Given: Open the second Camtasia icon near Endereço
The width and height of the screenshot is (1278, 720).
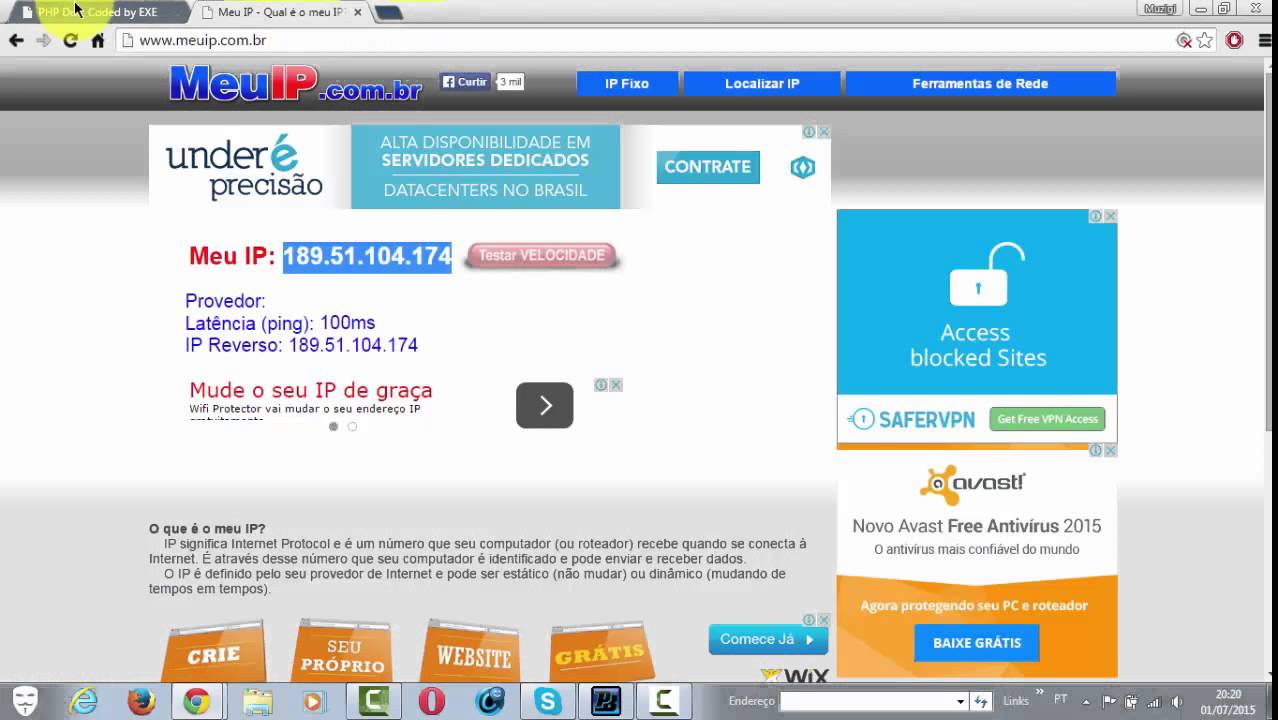Looking at the screenshot, I should (663, 702).
